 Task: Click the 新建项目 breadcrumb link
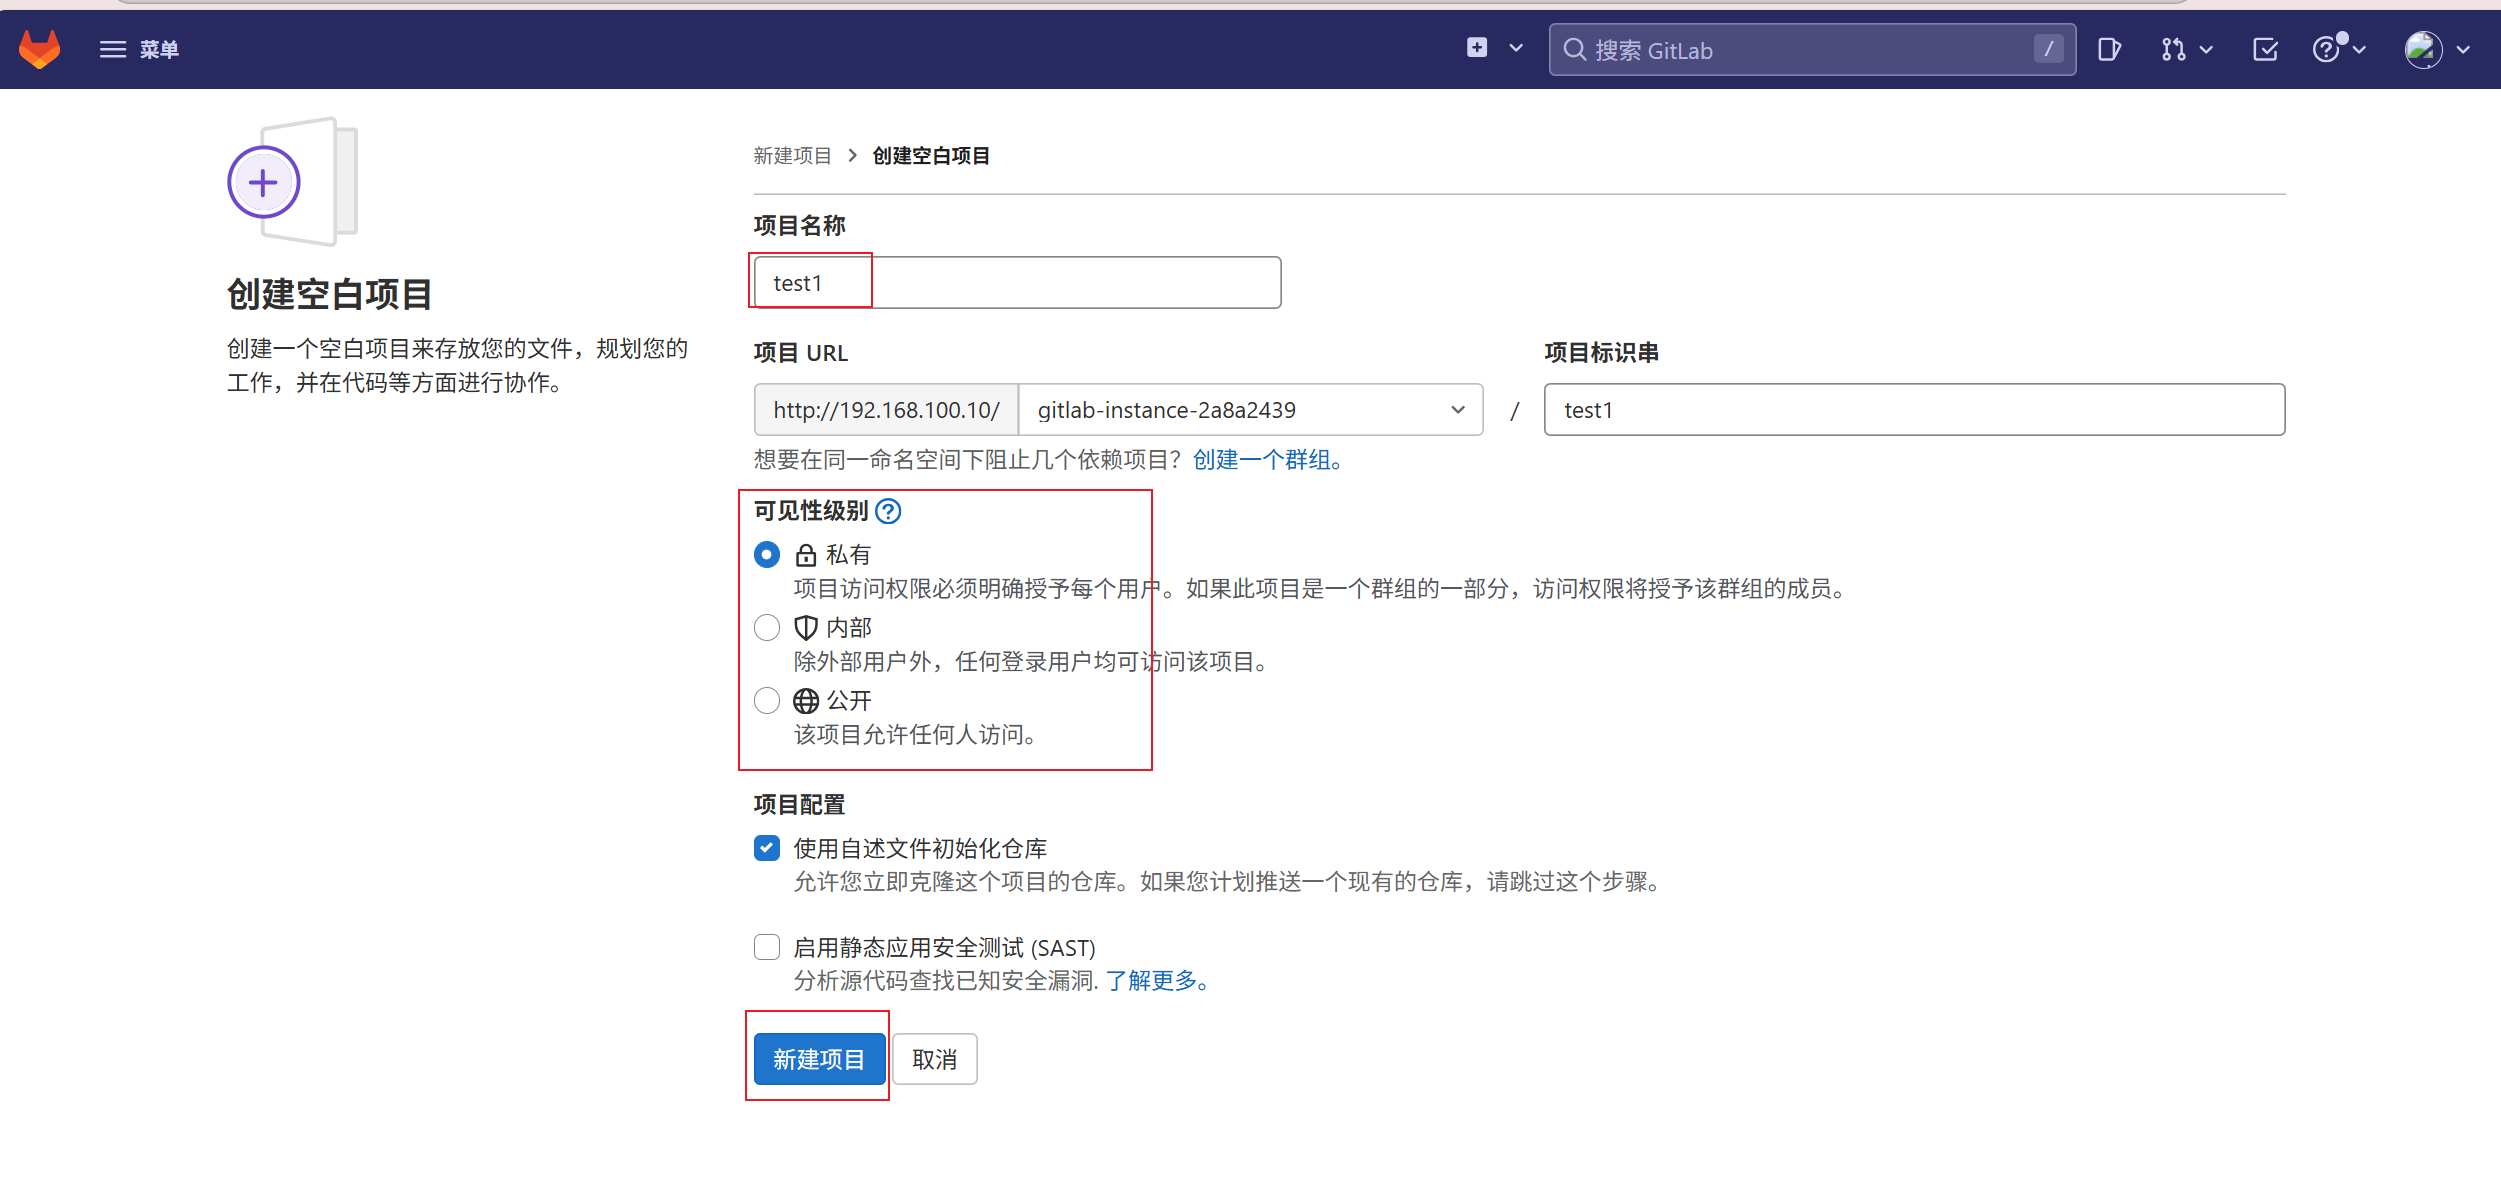click(x=792, y=156)
